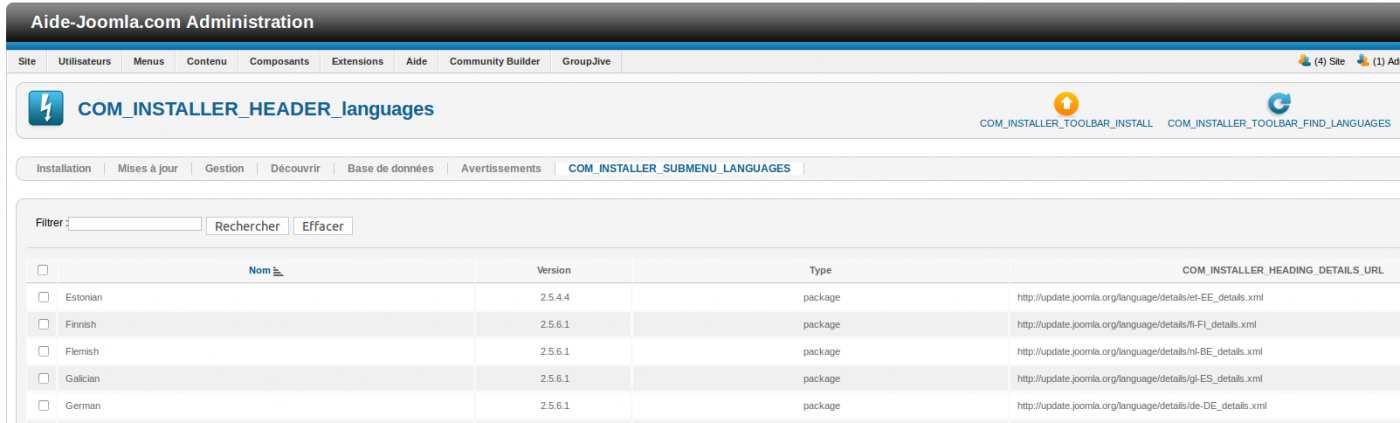This screenshot has width=1400, height=423.
Task: Click the sort arrow icon beside Nom
Action: tap(278, 271)
